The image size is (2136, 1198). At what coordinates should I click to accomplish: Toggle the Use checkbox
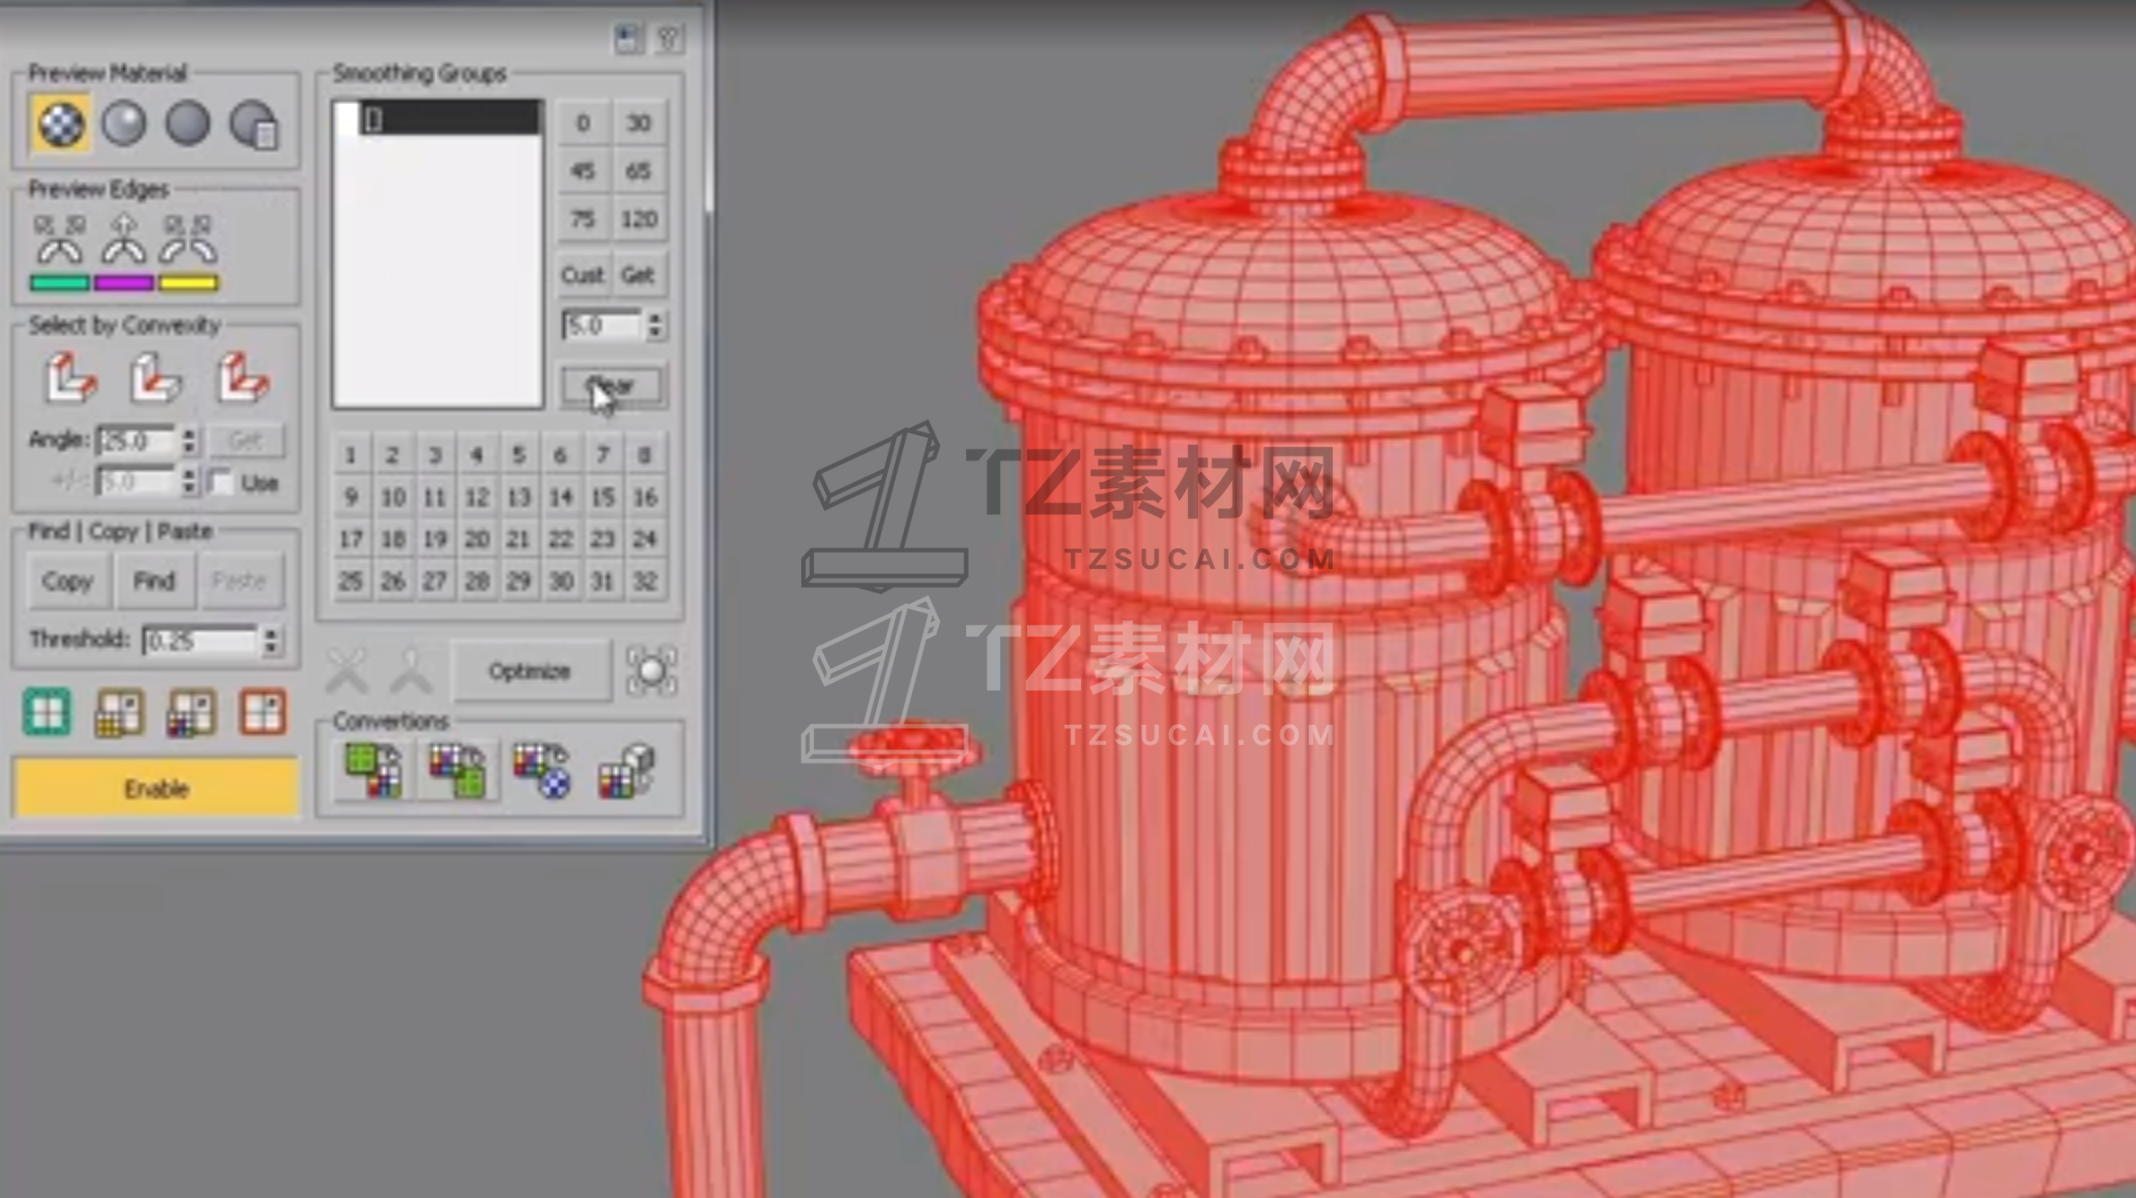(221, 483)
